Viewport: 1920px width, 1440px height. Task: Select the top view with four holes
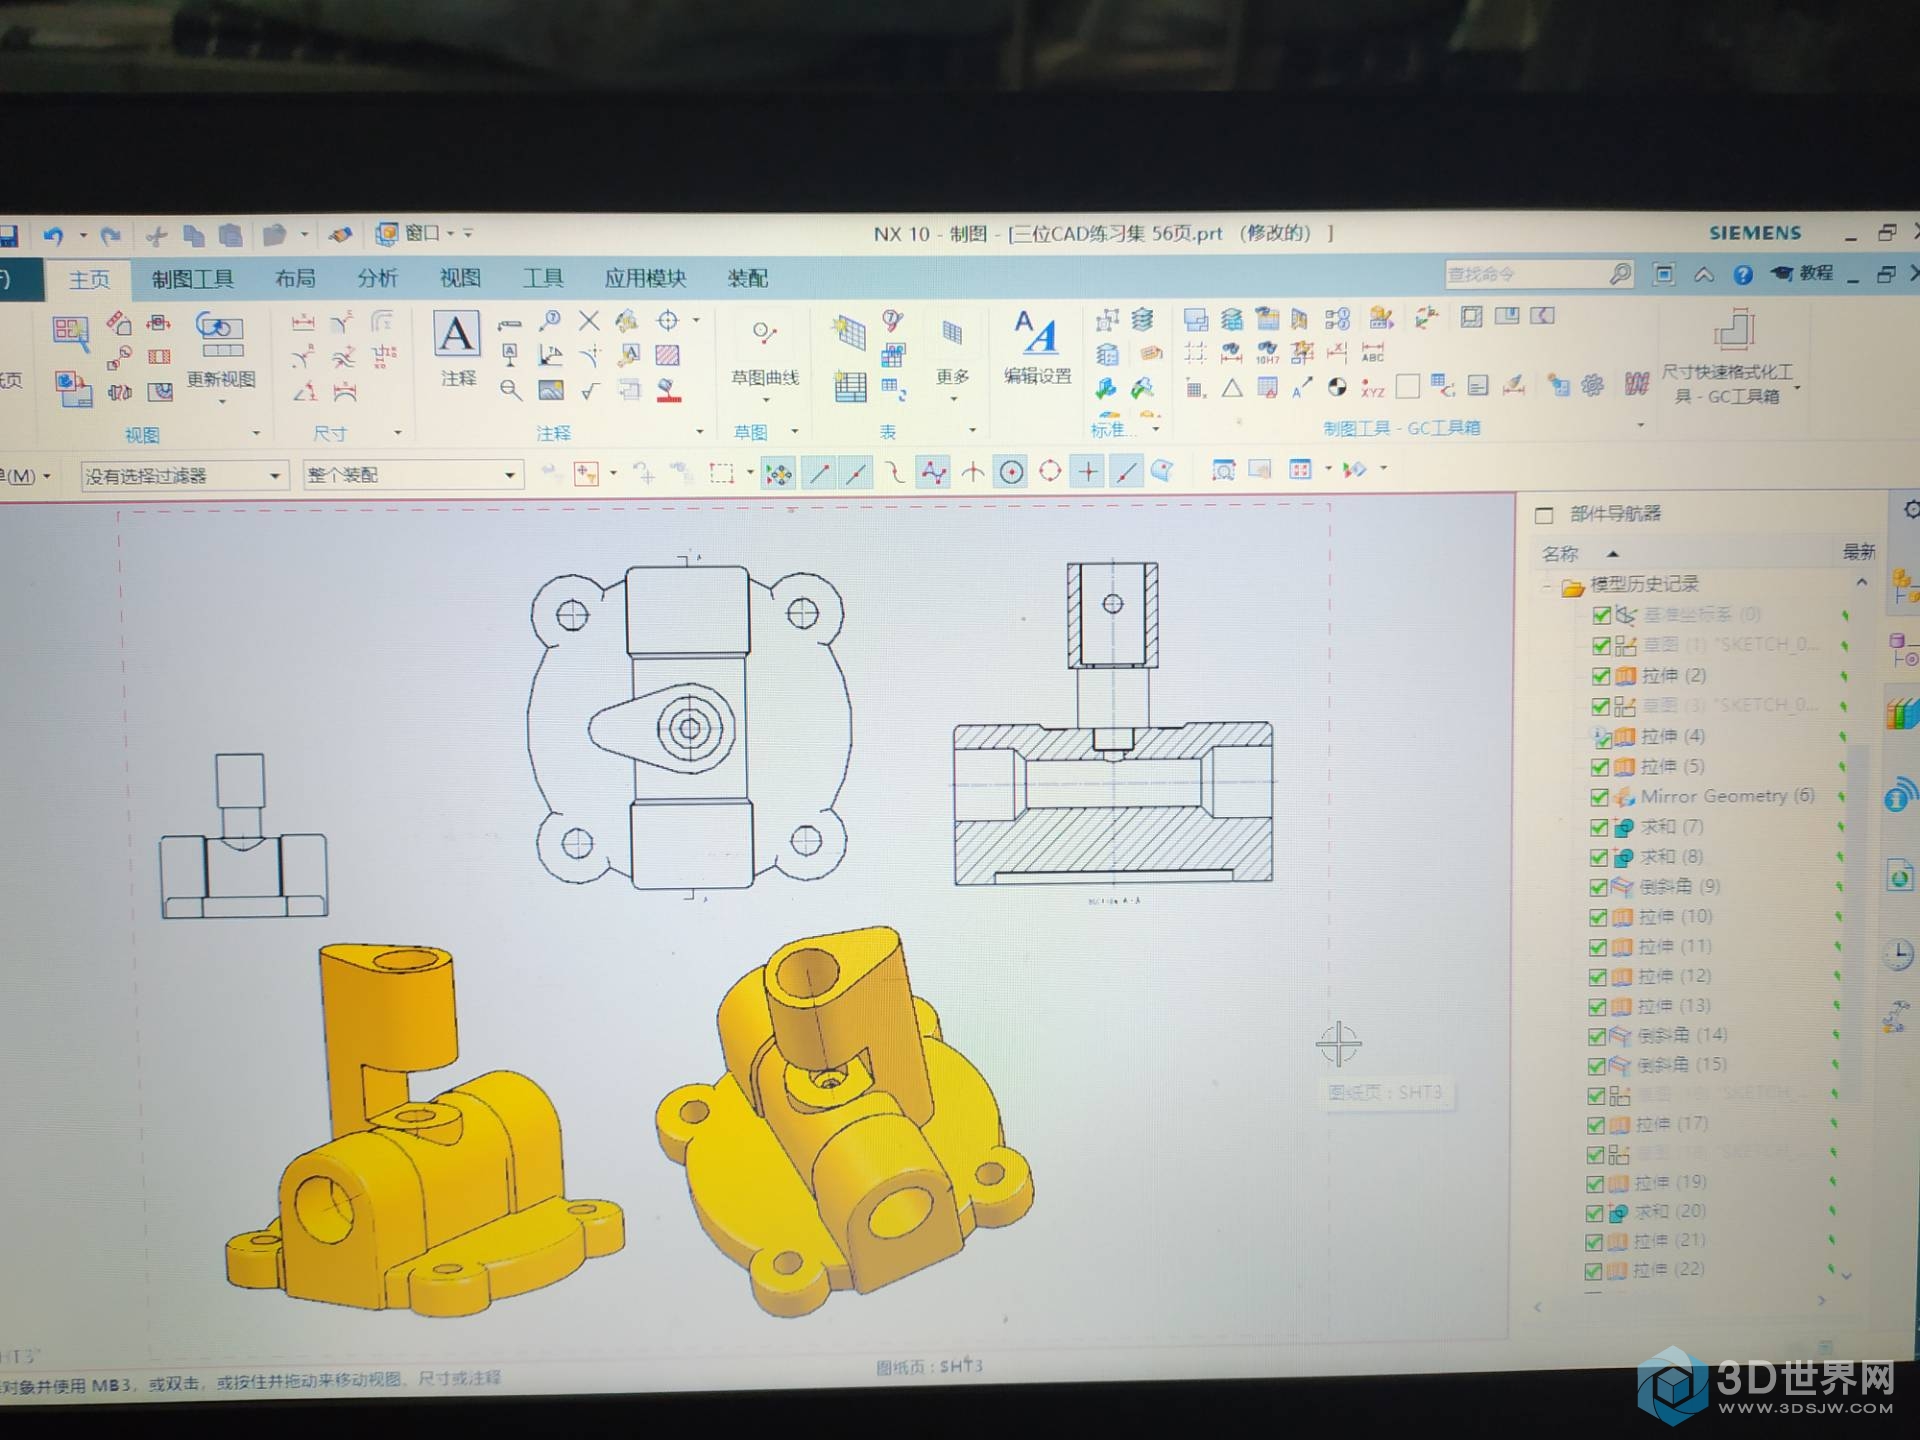point(690,728)
